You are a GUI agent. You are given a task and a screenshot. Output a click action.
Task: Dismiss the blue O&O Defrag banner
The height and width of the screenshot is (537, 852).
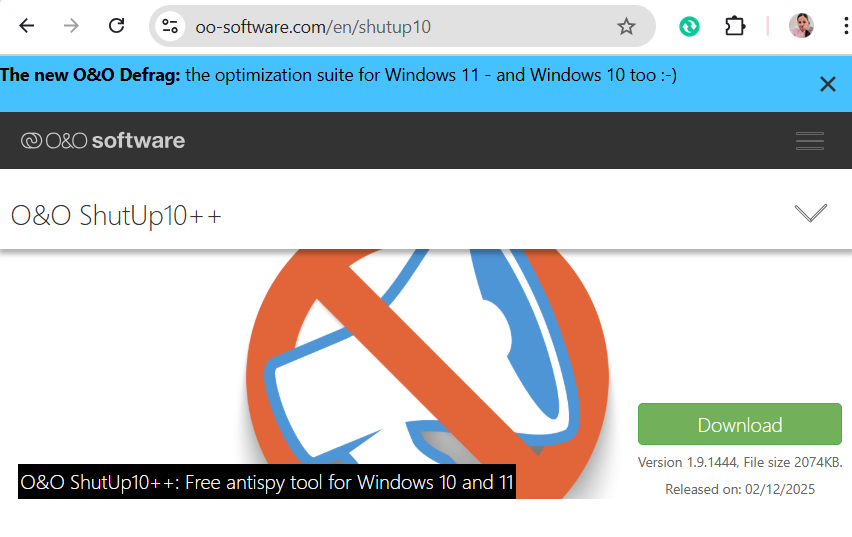(x=828, y=84)
